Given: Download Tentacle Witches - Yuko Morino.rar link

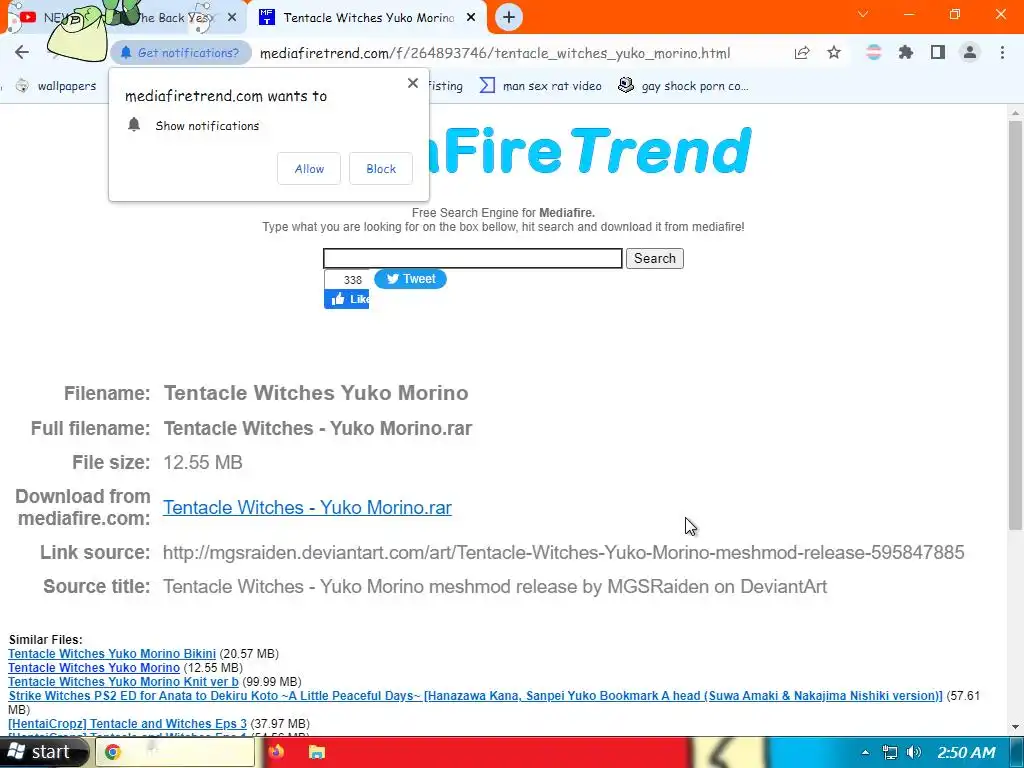Looking at the screenshot, I should [x=307, y=507].
